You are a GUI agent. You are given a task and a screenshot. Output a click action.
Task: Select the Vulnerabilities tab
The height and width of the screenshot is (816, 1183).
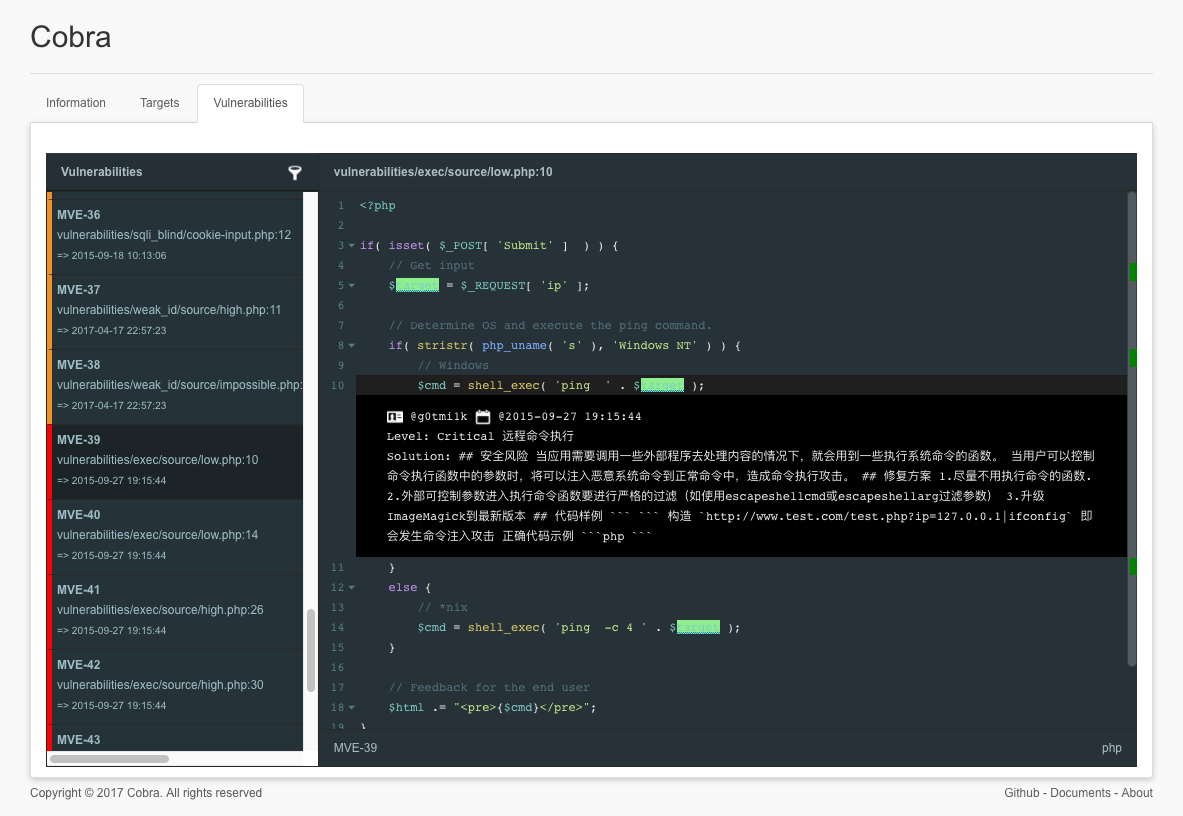[x=250, y=103]
